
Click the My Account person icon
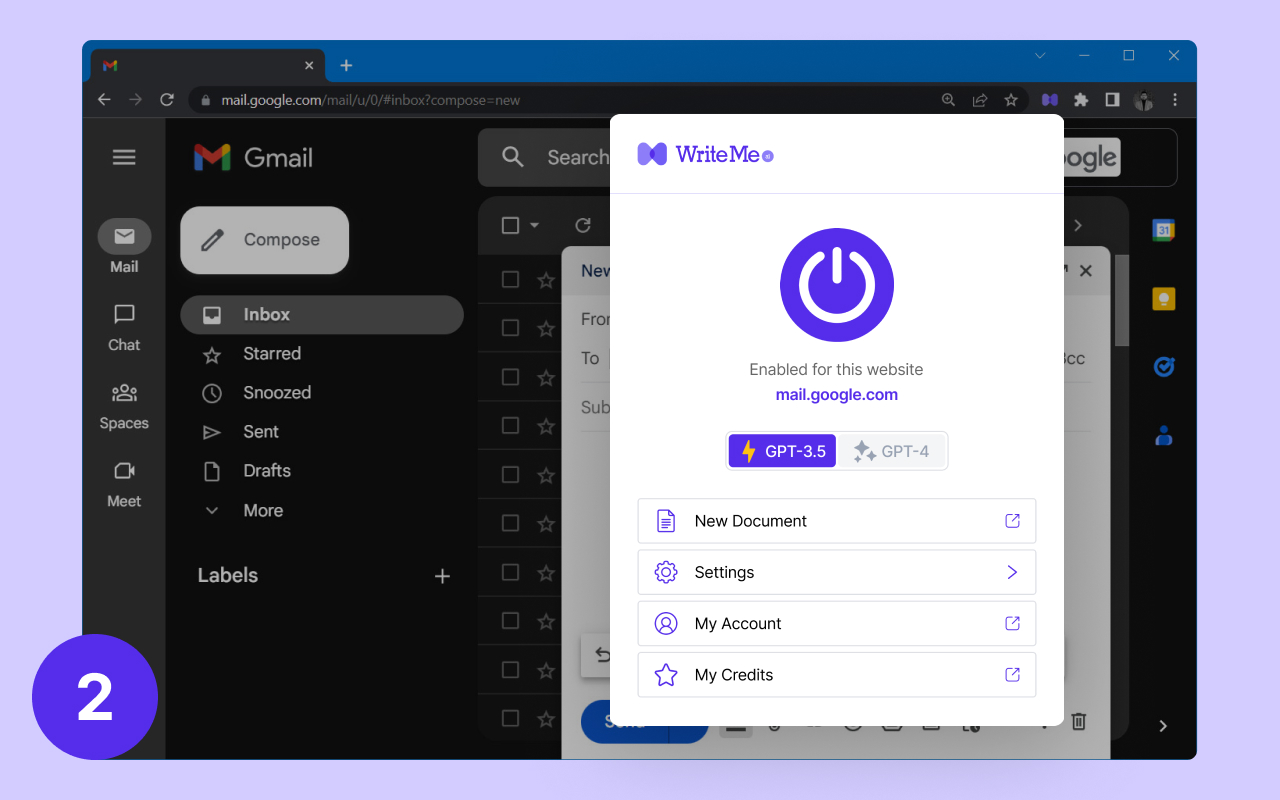click(666, 623)
